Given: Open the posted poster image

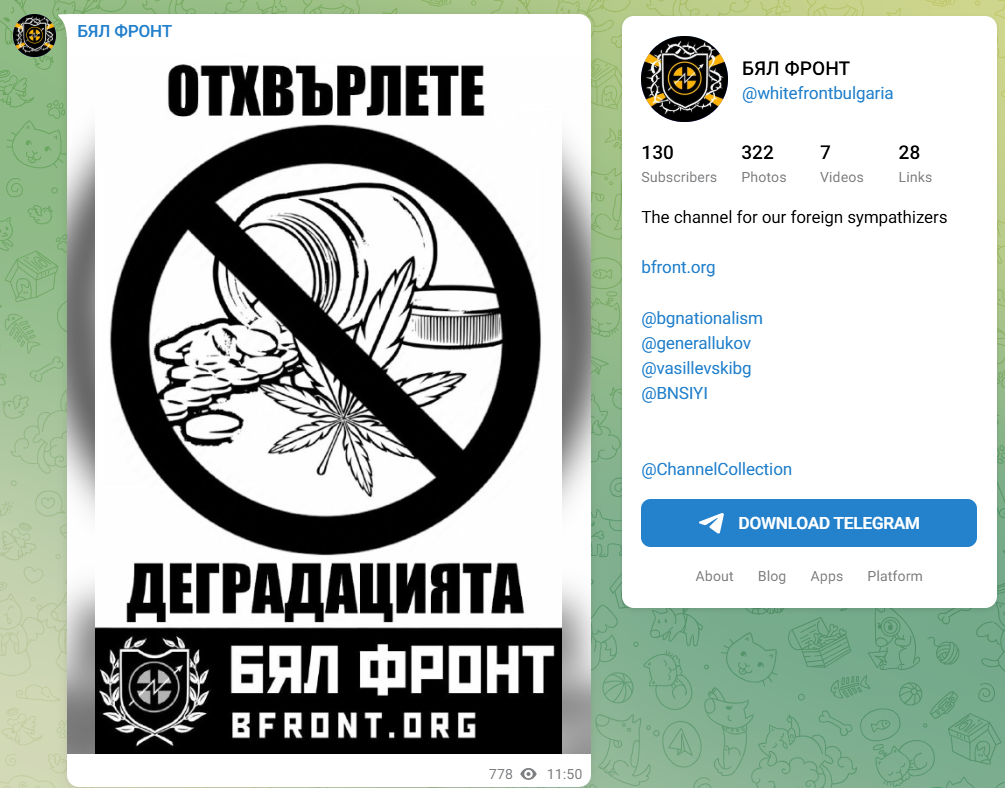Looking at the screenshot, I should (x=329, y=403).
